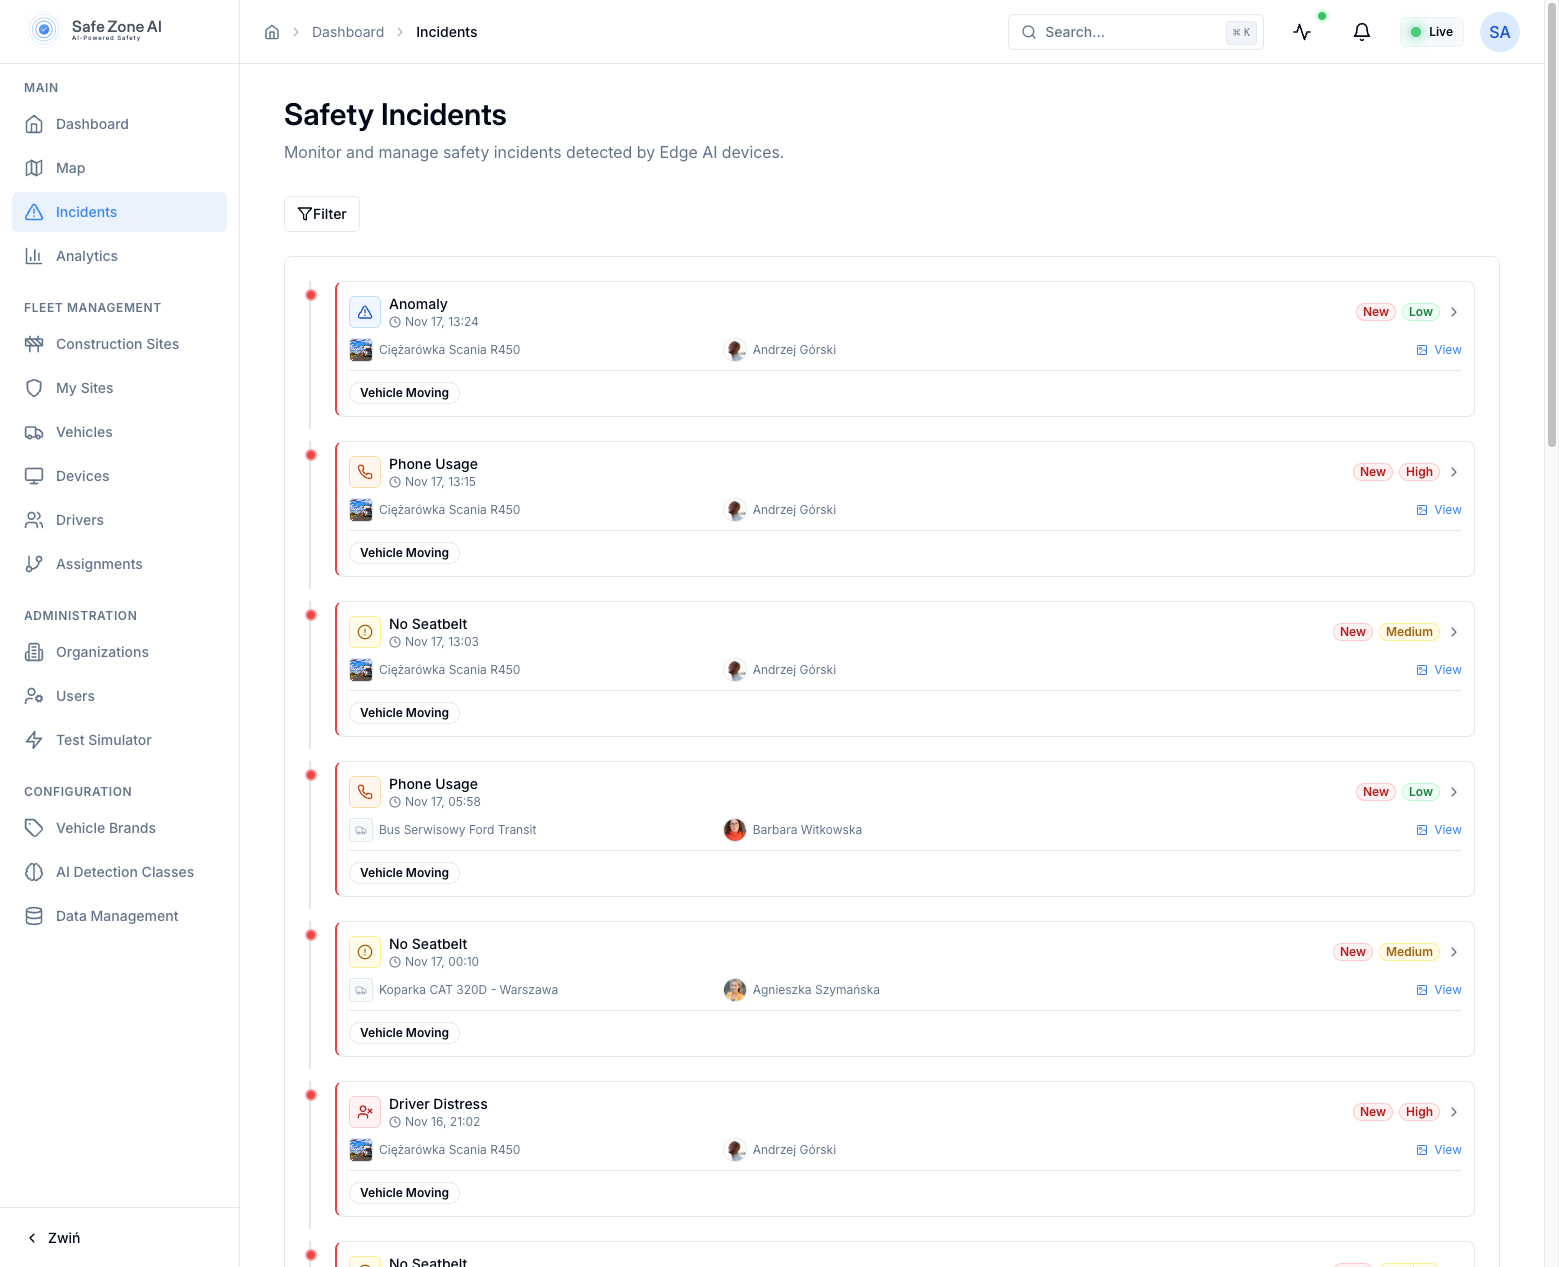
Task: Click the SA user avatar badge
Action: point(1499,31)
